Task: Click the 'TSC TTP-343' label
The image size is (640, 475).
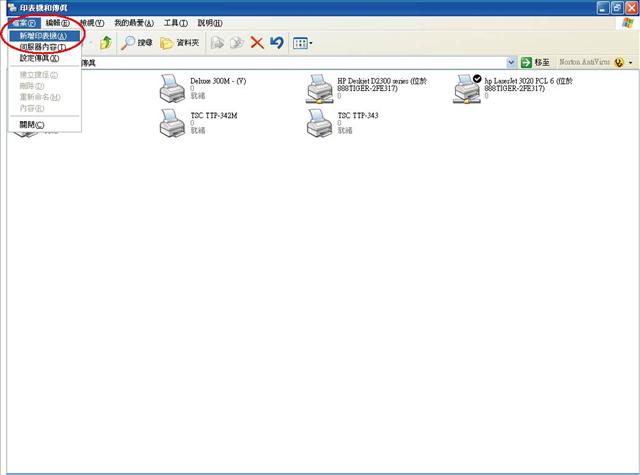Action: pos(358,115)
